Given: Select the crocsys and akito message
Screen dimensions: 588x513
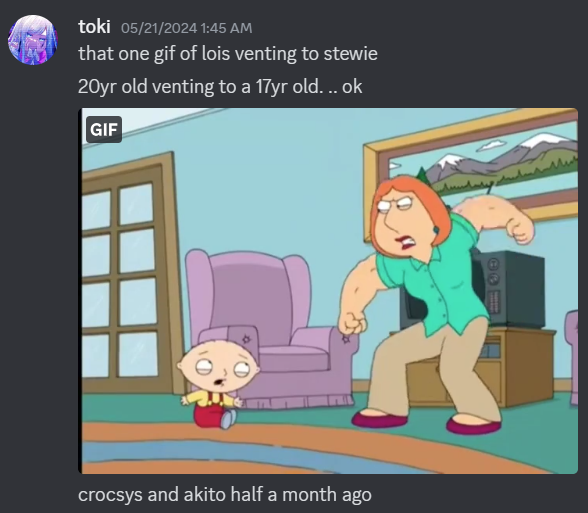Looking at the screenshot, I should pos(225,494).
